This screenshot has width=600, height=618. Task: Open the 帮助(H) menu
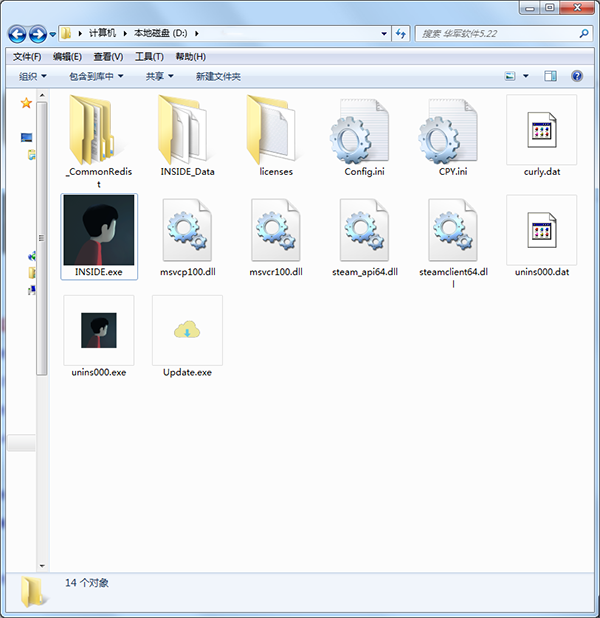(190, 57)
